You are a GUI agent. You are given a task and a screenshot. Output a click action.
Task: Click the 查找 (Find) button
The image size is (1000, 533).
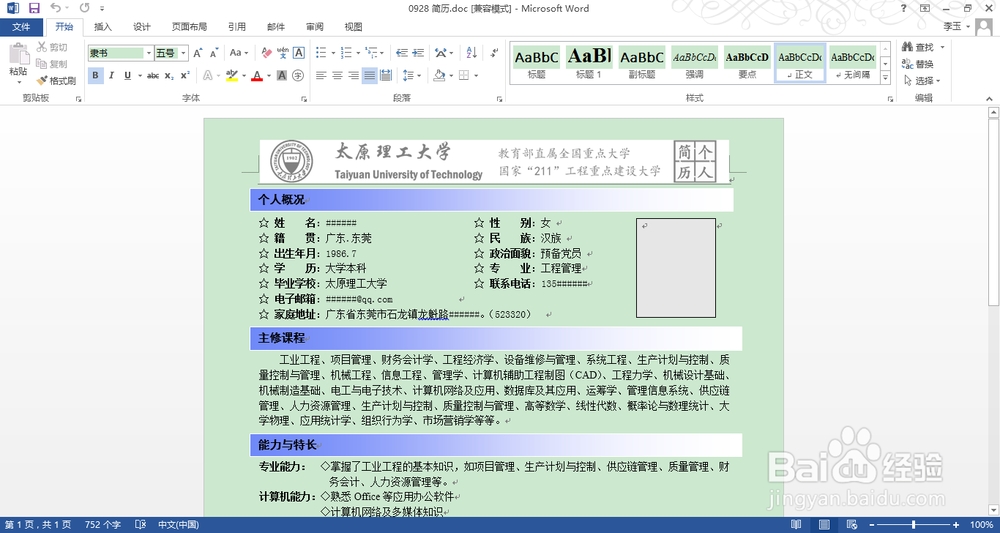[x=918, y=47]
